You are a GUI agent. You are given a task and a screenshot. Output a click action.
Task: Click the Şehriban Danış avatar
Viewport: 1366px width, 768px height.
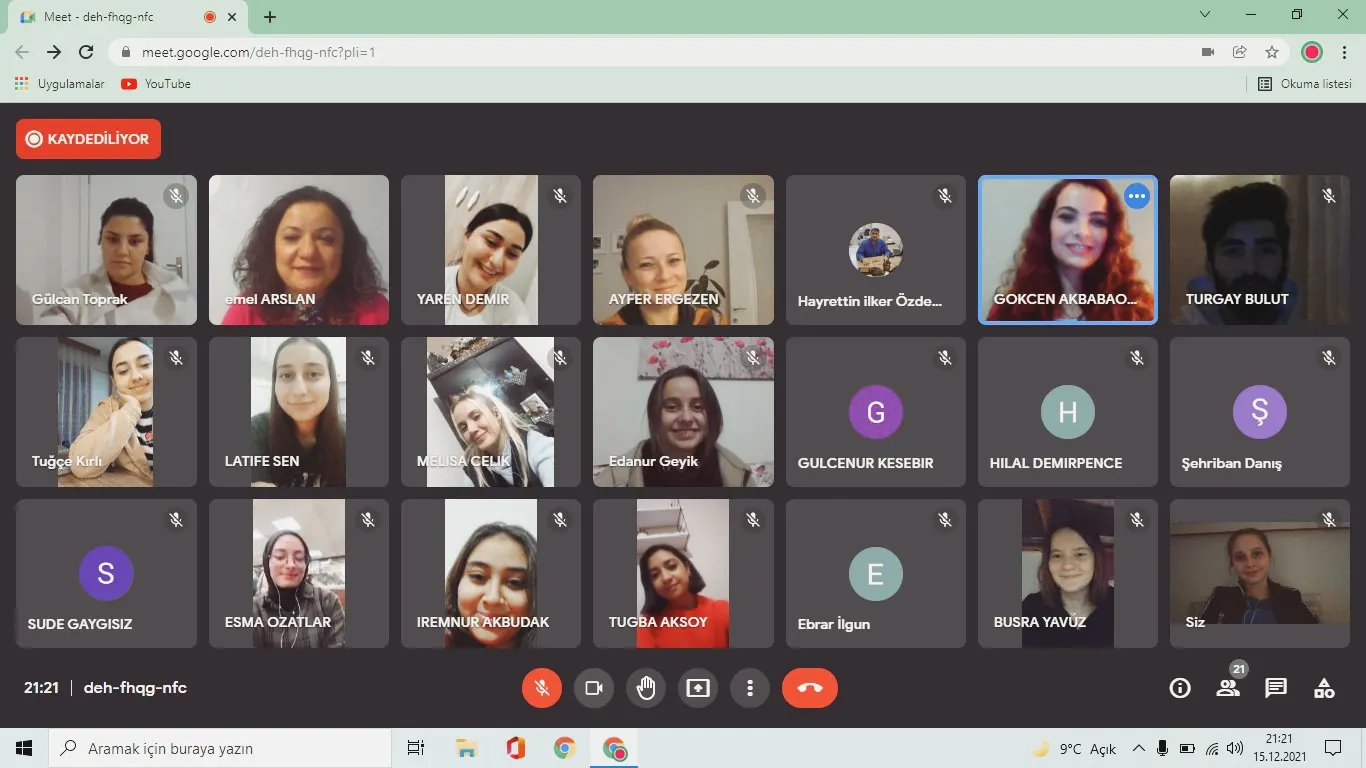(x=1260, y=412)
